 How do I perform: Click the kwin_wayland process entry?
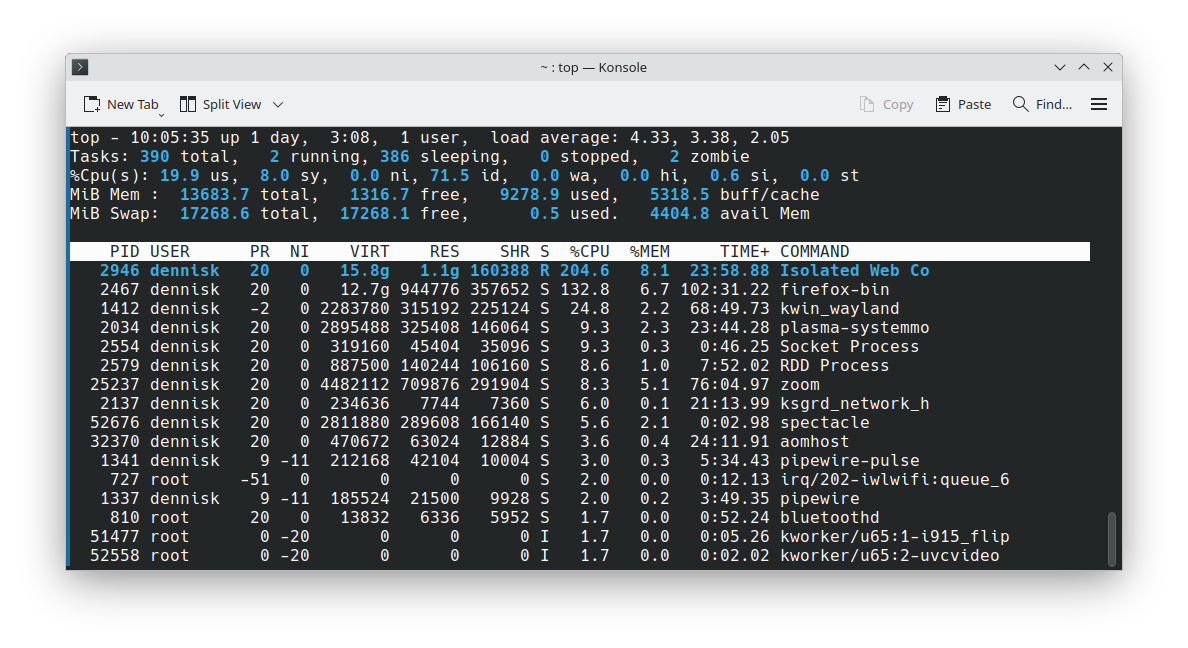(839, 309)
